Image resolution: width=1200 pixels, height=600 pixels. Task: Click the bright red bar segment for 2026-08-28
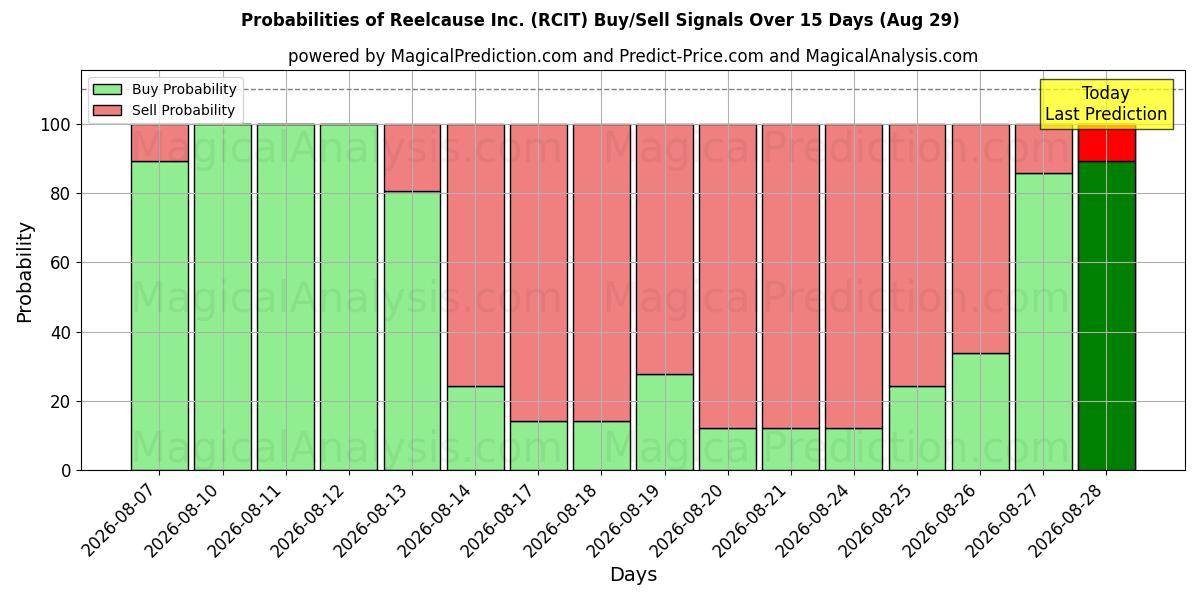pos(1106,143)
